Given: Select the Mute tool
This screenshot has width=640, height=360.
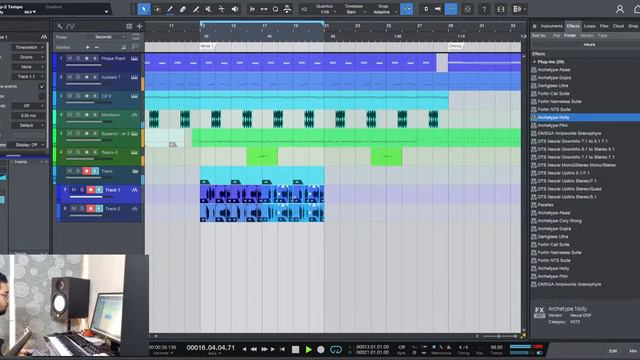Looking at the screenshot, I should coord(209,9).
